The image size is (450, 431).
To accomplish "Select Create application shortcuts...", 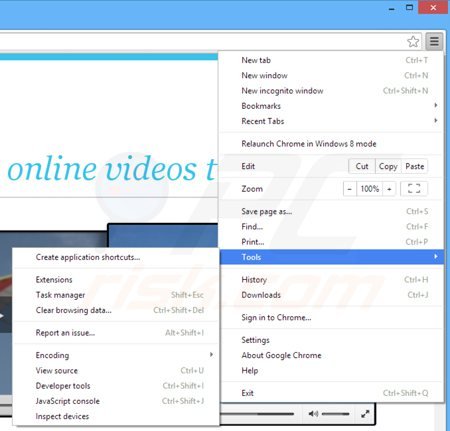I will 116,257.
